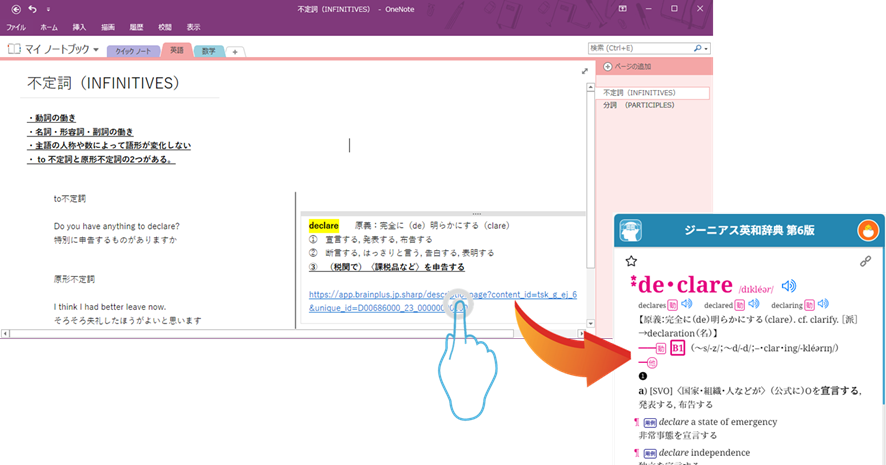Click the highlighted word declare
The image size is (886, 465).
[324, 225]
